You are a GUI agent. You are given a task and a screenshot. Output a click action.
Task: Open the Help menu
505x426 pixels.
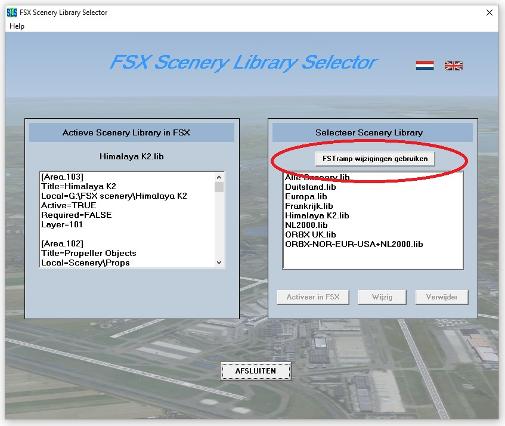point(17,26)
